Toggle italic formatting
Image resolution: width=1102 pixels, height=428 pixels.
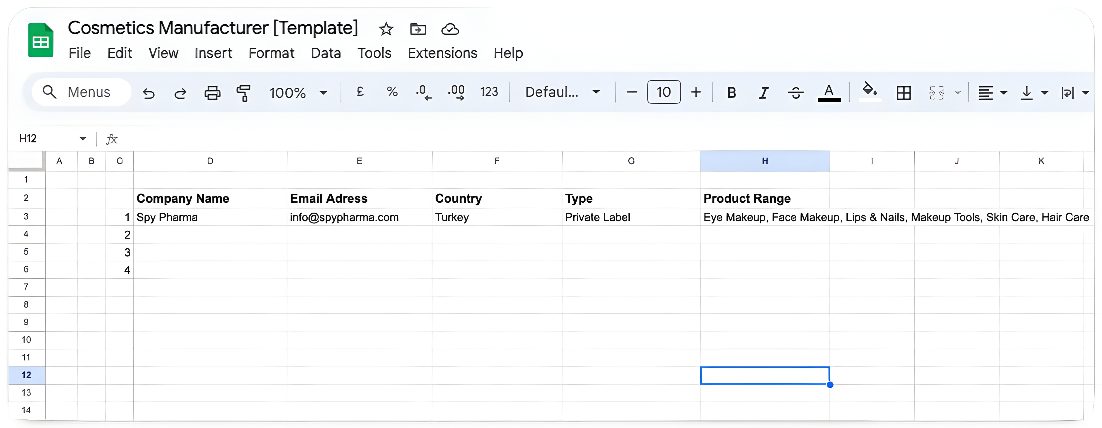[x=763, y=93]
